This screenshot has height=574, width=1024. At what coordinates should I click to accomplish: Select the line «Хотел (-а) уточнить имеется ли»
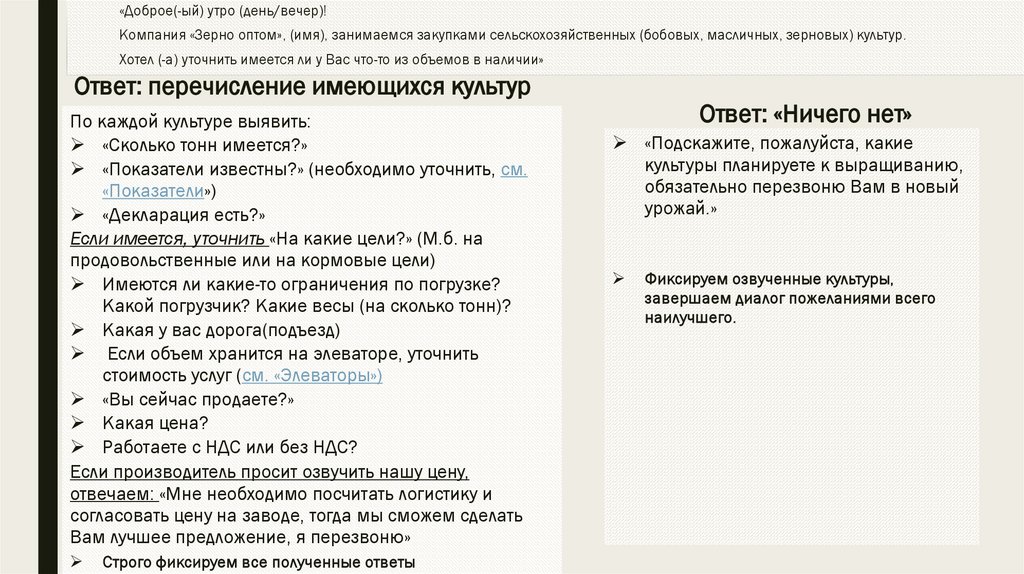coord(331,59)
